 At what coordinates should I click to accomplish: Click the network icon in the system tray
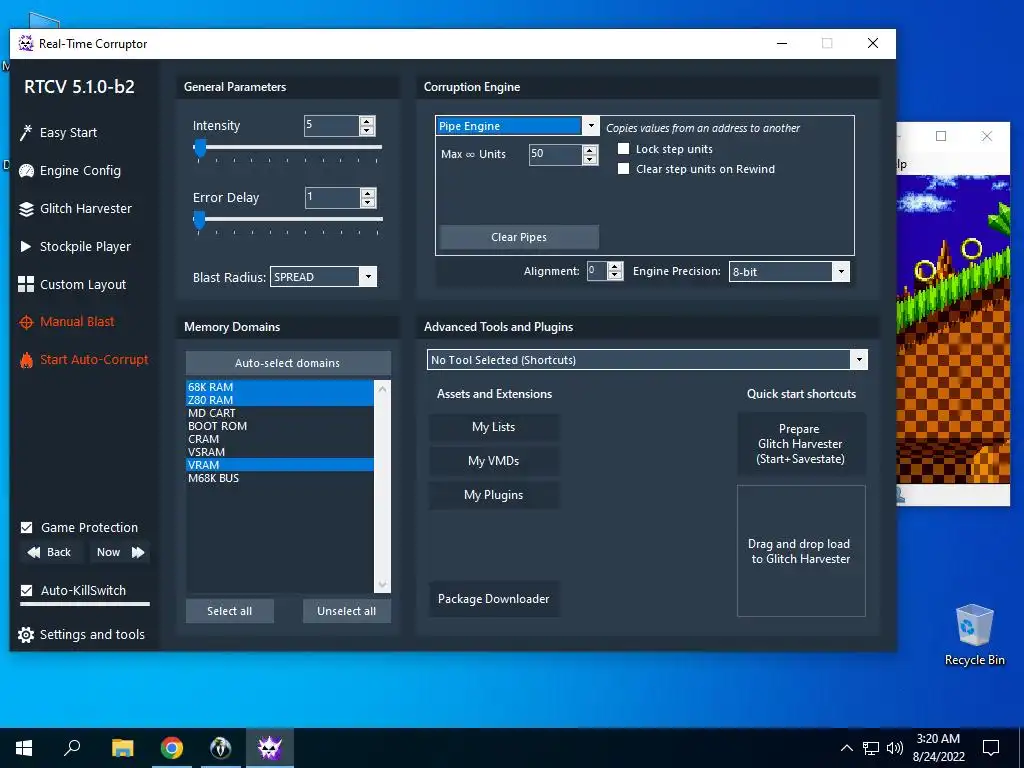(871, 748)
